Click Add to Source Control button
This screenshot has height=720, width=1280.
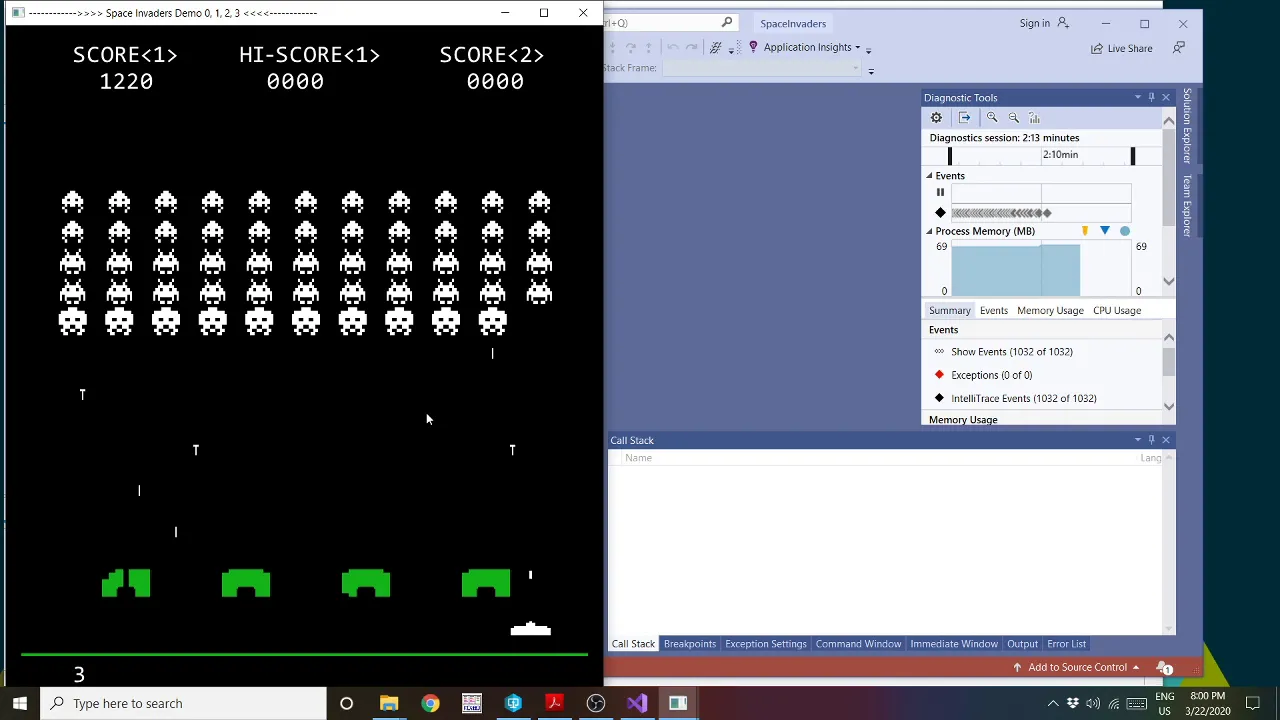[x=1077, y=668]
